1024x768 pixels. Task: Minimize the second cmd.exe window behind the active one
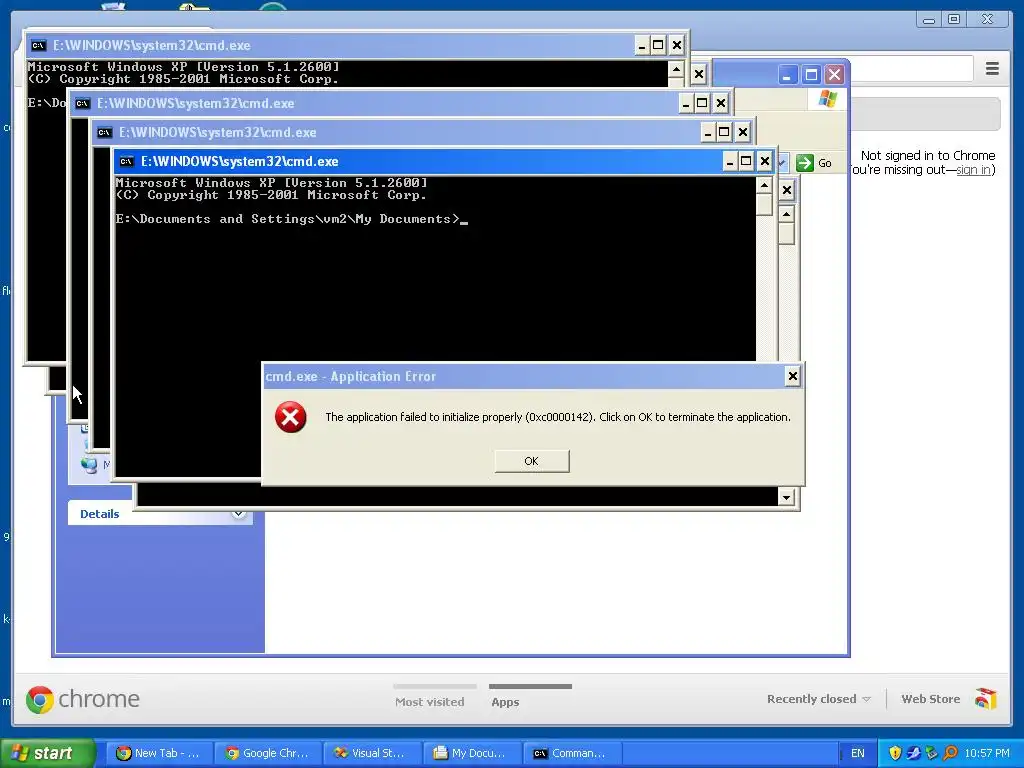coord(707,133)
